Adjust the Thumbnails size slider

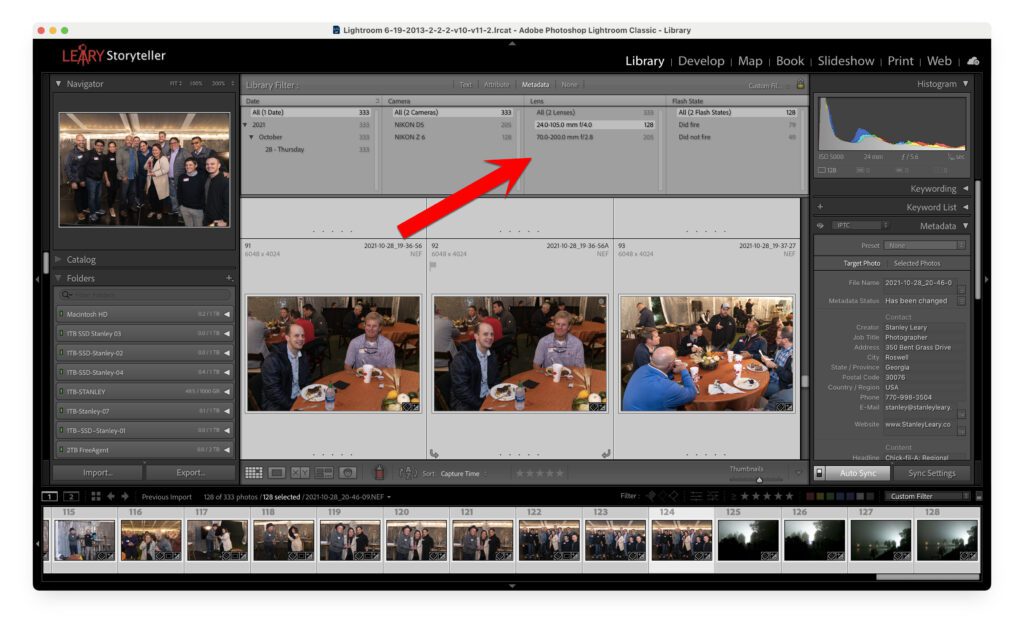click(x=759, y=479)
